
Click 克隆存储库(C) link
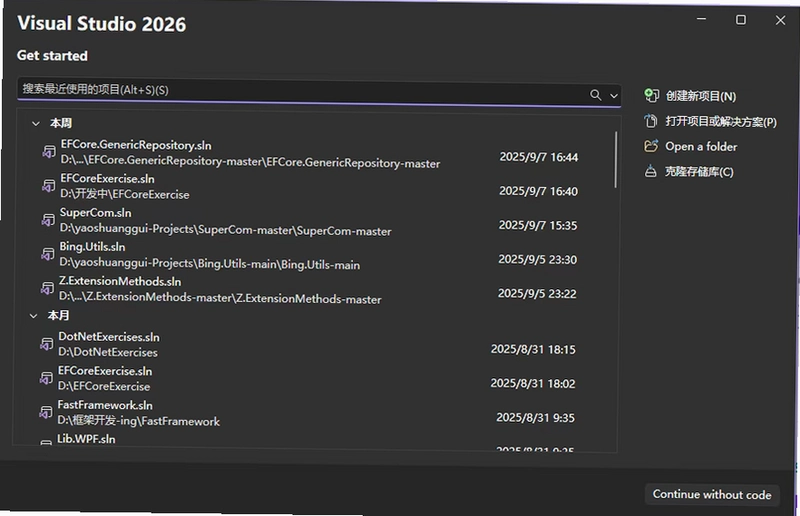coord(699,171)
